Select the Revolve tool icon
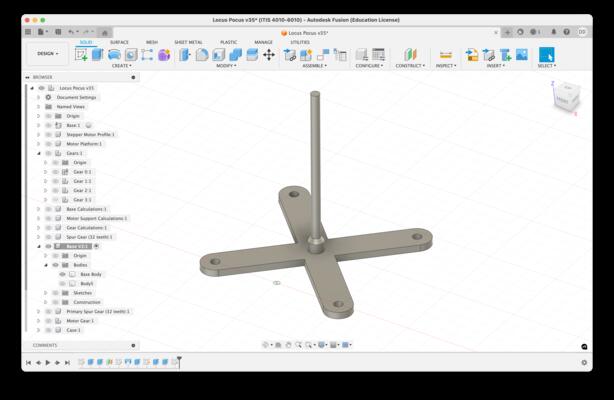This screenshot has width=614, height=400. pyautogui.click(x=114, y=55)
